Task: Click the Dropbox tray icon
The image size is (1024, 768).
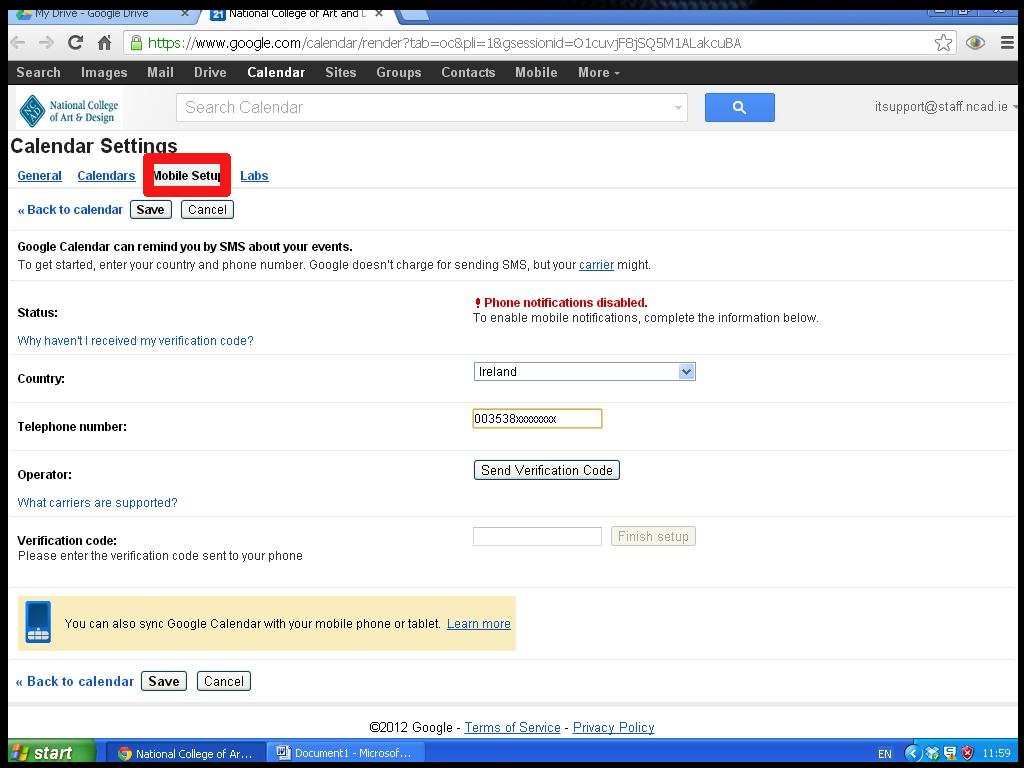Action: pos(932,754)
